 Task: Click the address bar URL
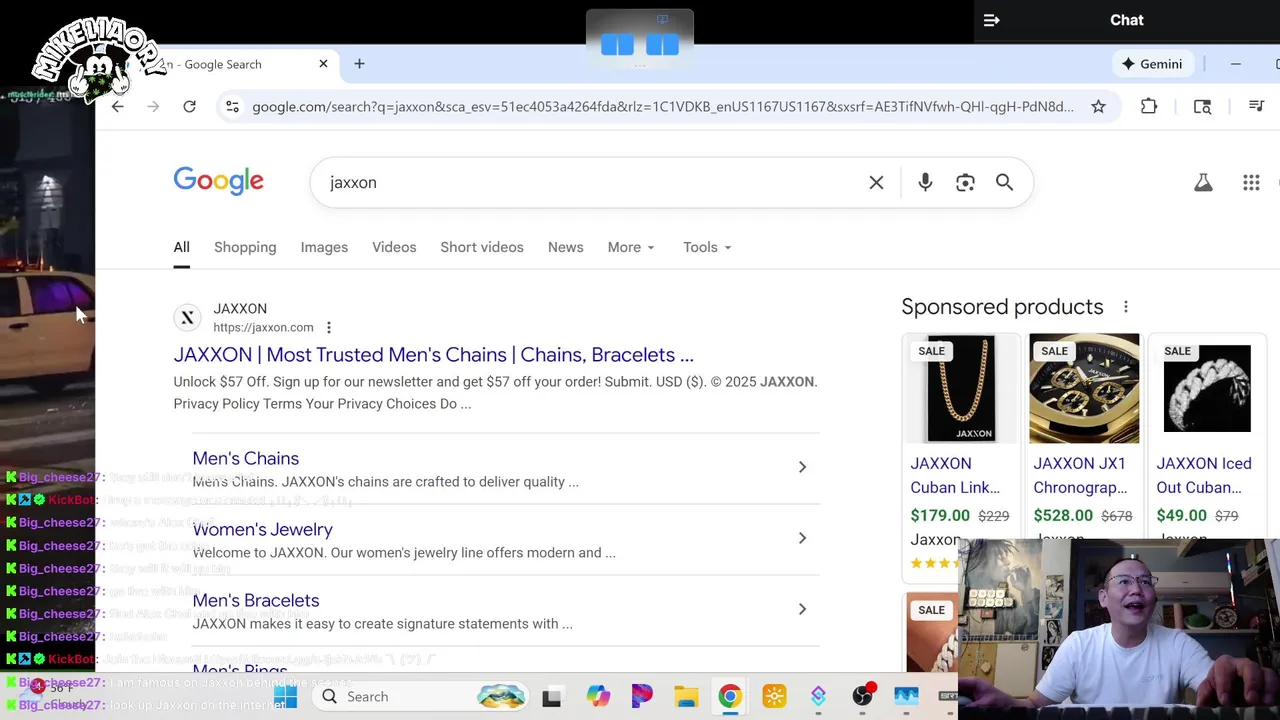pos(663,106)
